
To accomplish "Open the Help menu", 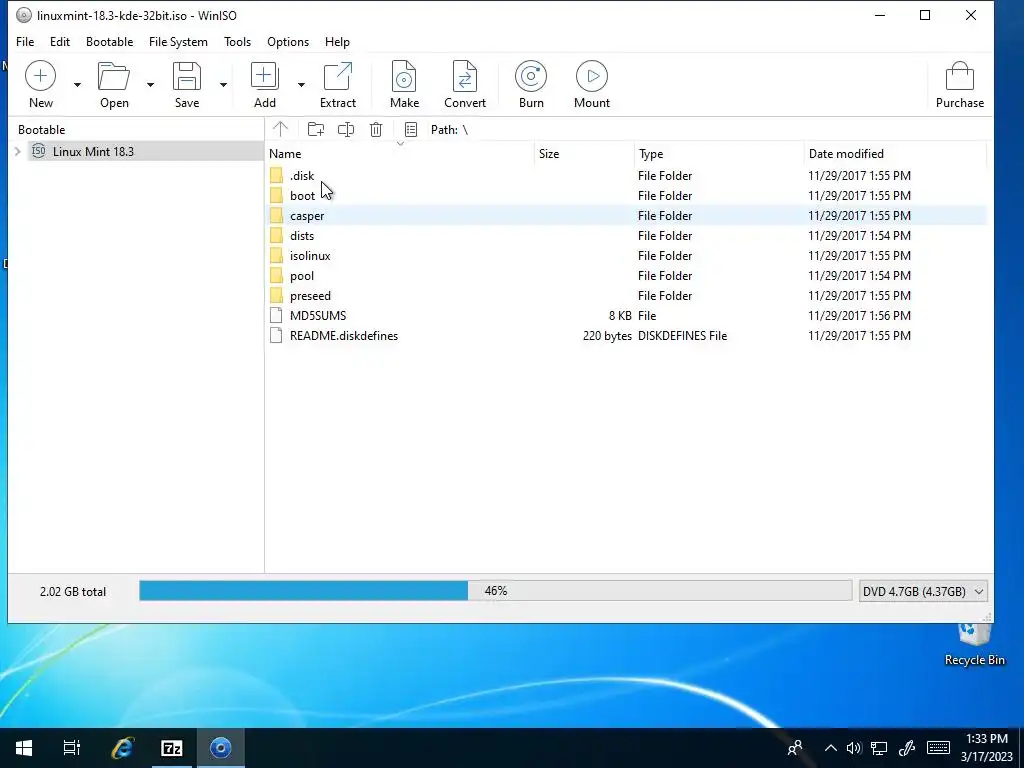I will click(337, 42).
